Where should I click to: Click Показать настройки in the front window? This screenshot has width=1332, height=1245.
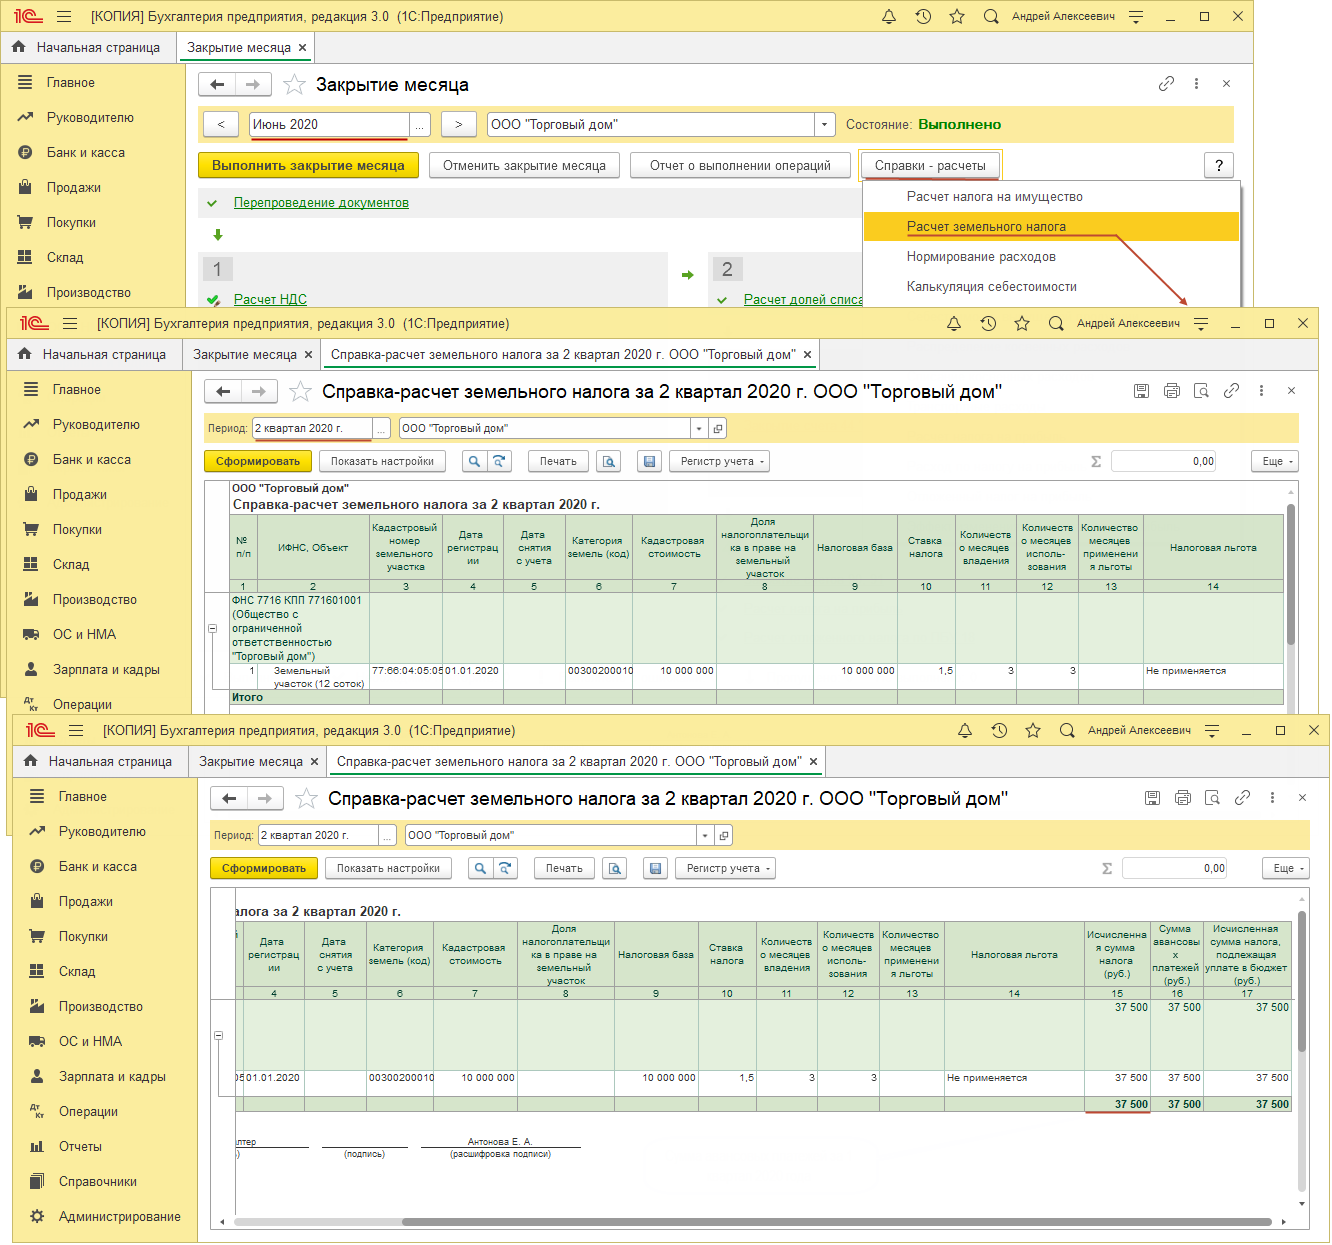(x=388, y=869)
